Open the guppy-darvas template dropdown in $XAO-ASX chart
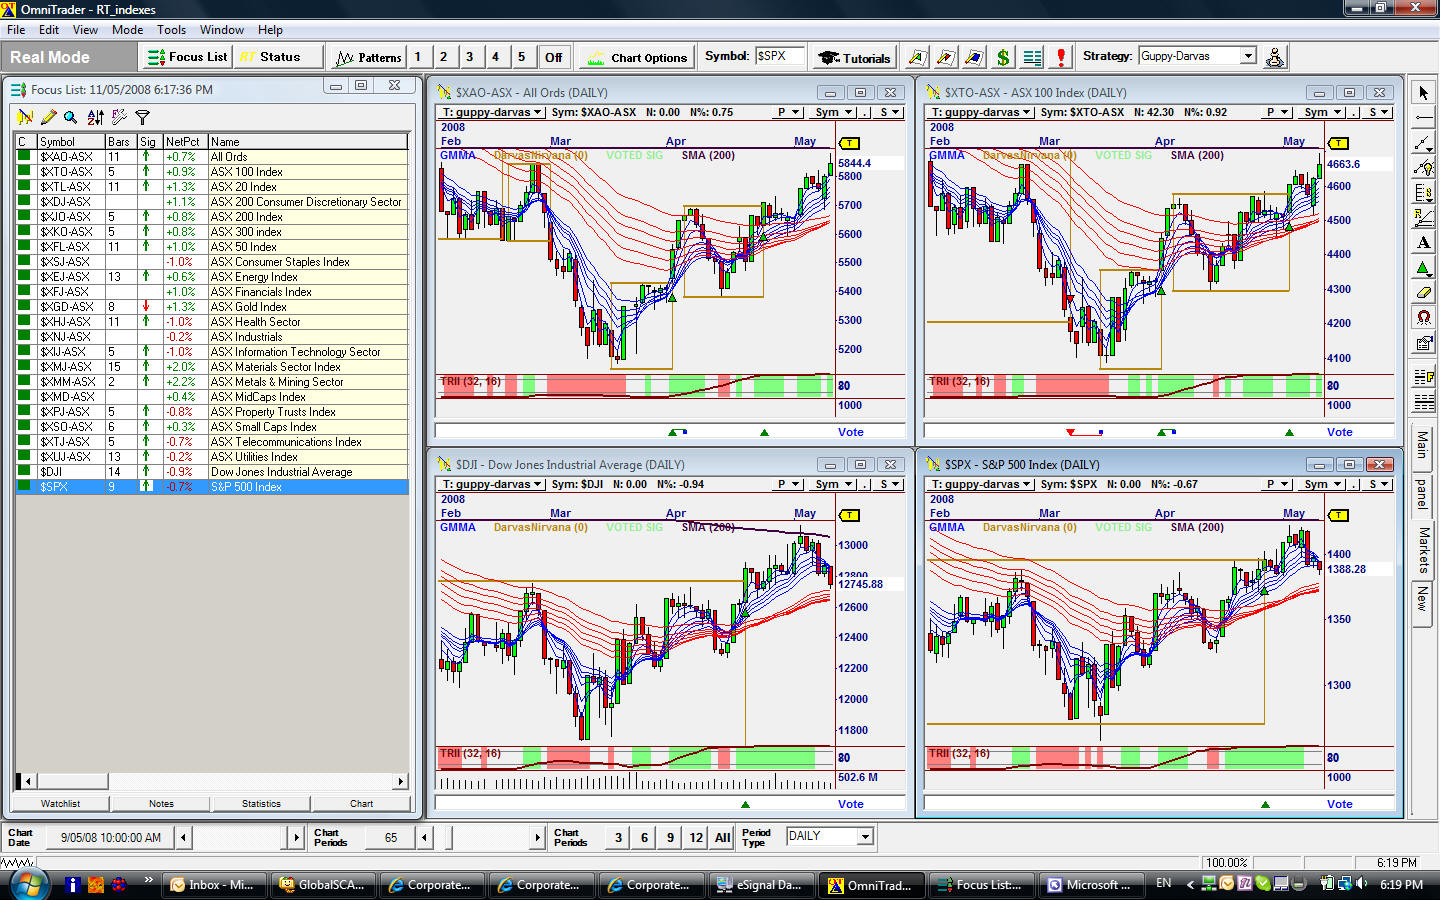Screen dimensions: 1440x900 (493, 112)
